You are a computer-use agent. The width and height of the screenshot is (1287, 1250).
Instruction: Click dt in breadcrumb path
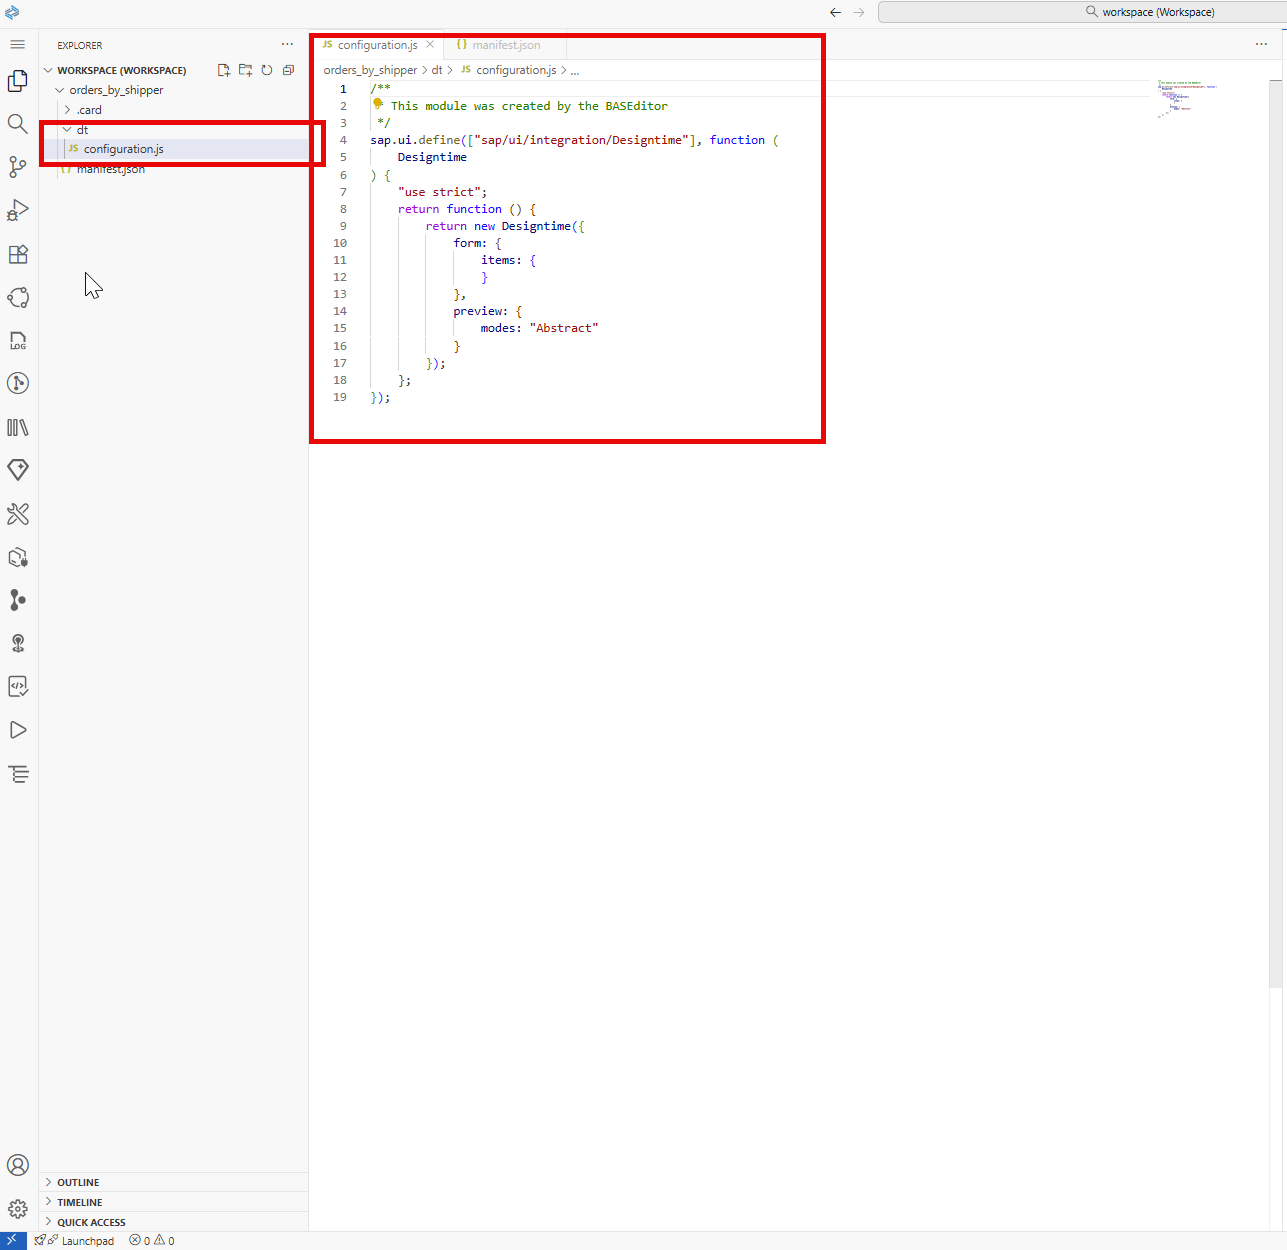[437, 70]
